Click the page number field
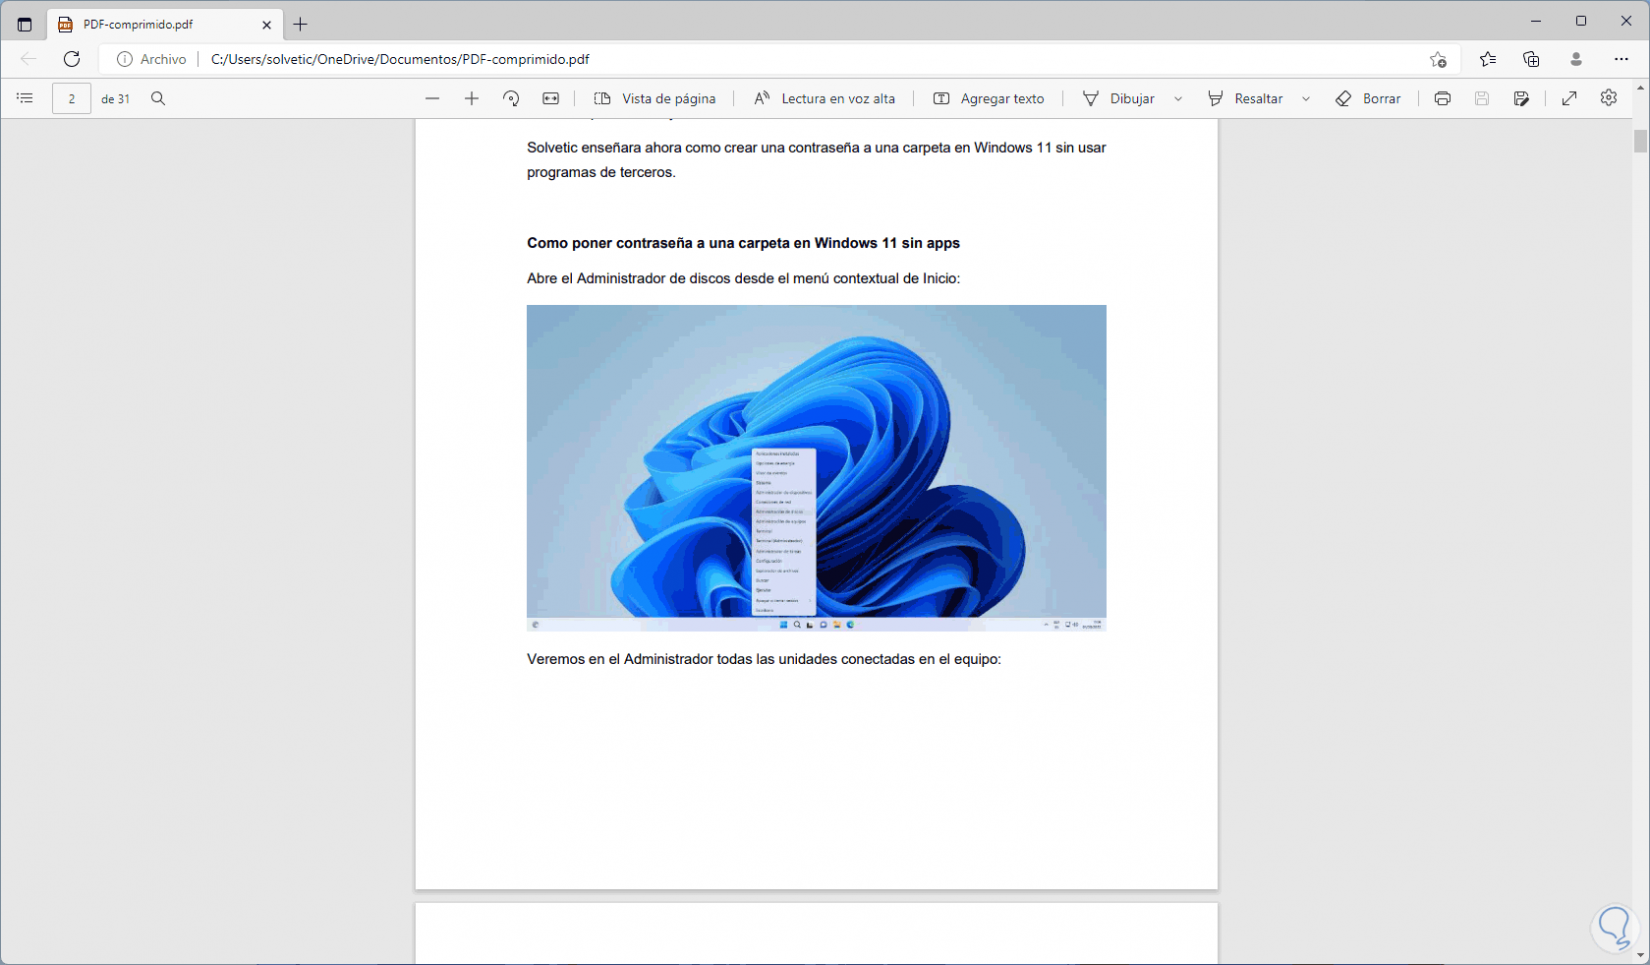Screen dimensions: 1650x965 coord(71,98)
